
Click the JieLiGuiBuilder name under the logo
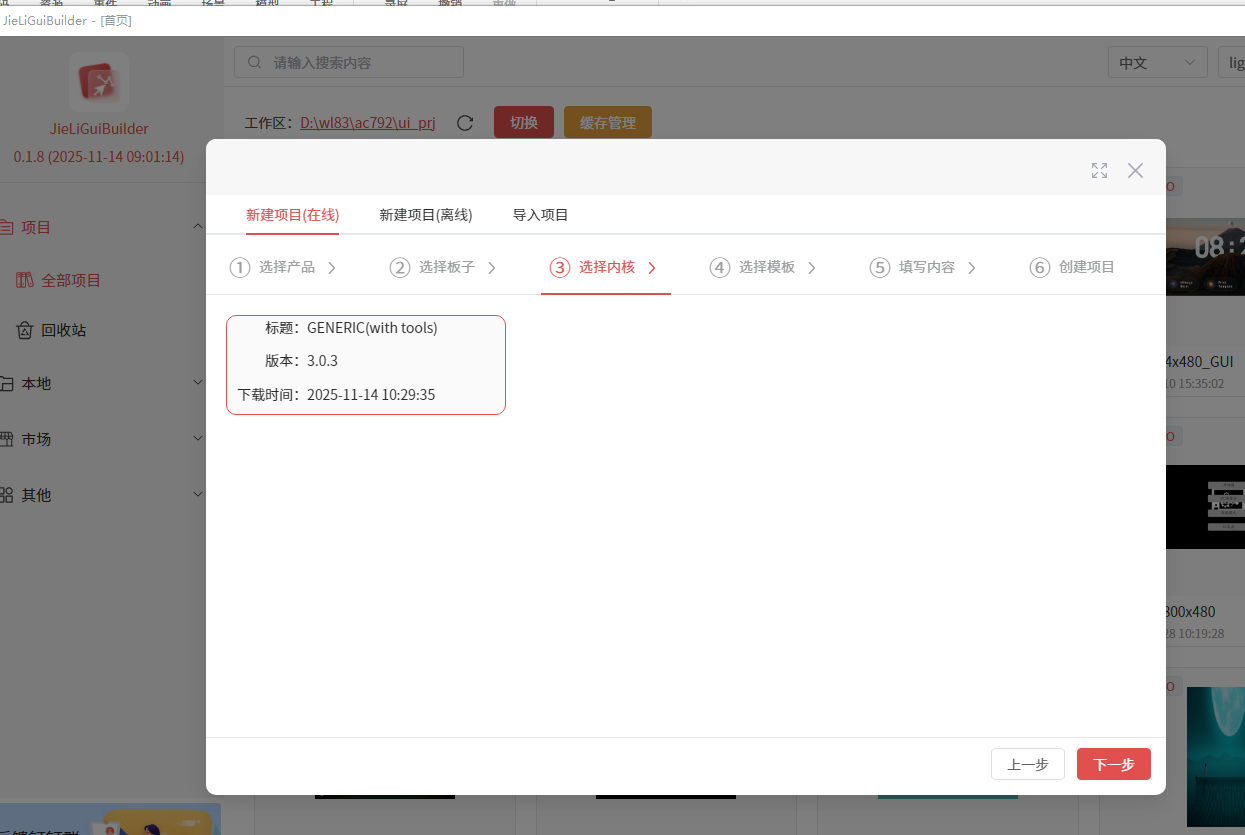[99, 129]
